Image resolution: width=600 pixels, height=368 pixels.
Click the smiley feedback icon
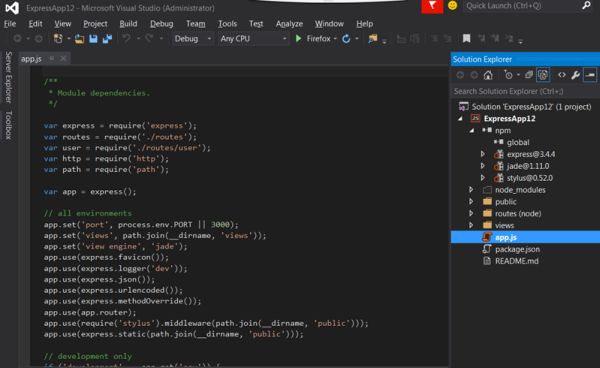point(452,6)
